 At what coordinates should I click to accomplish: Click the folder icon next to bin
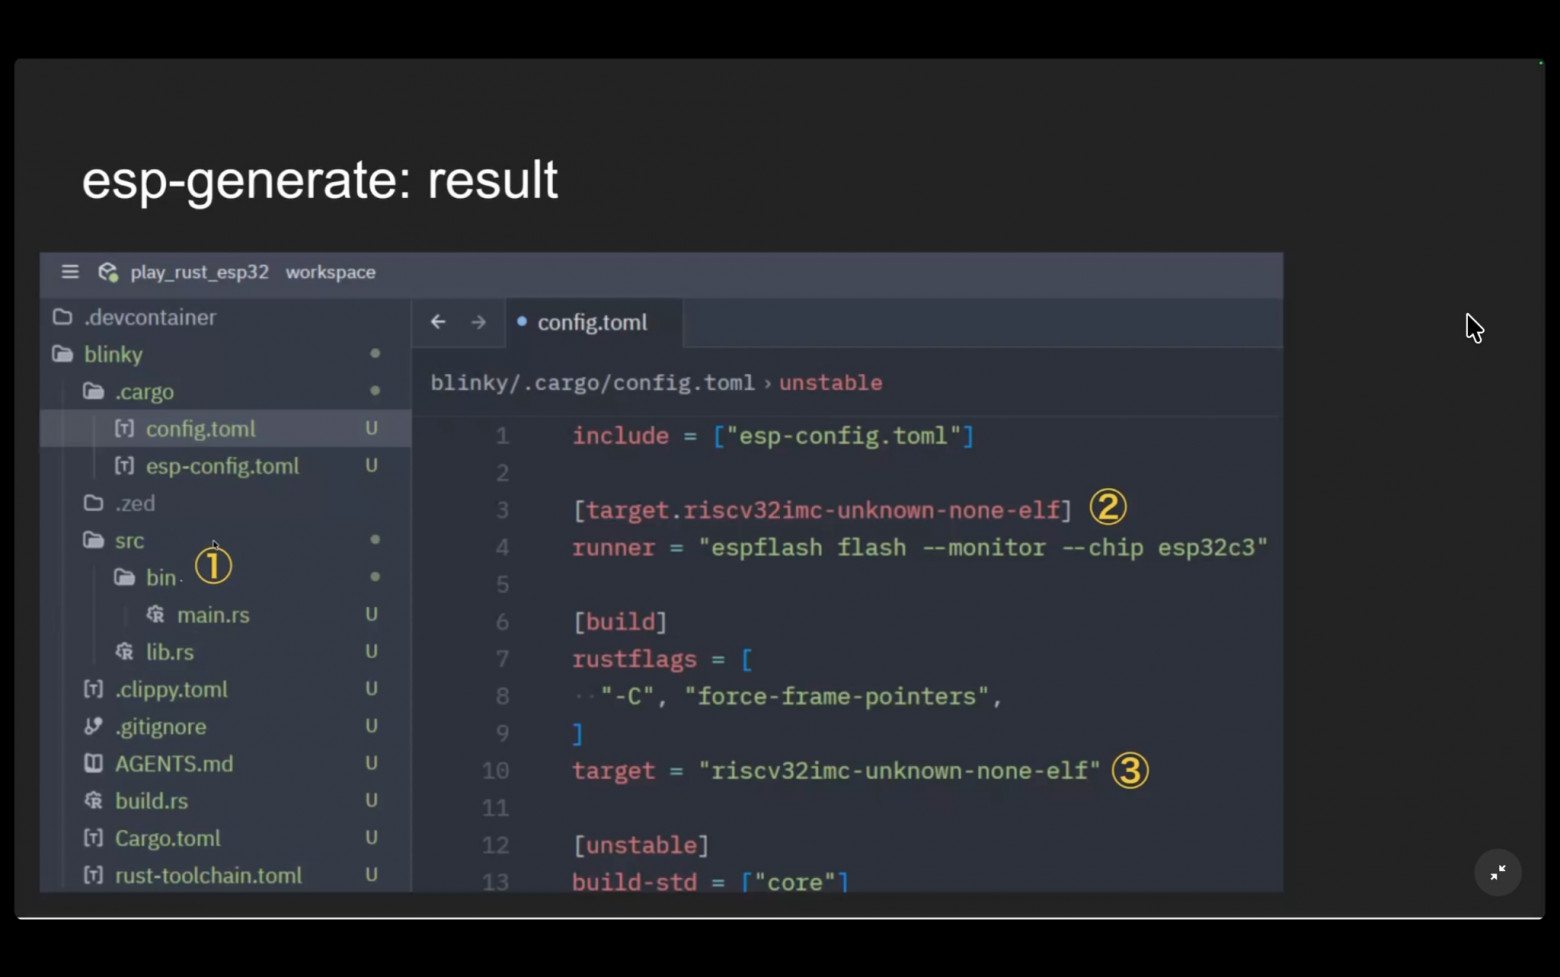[124, 577]
